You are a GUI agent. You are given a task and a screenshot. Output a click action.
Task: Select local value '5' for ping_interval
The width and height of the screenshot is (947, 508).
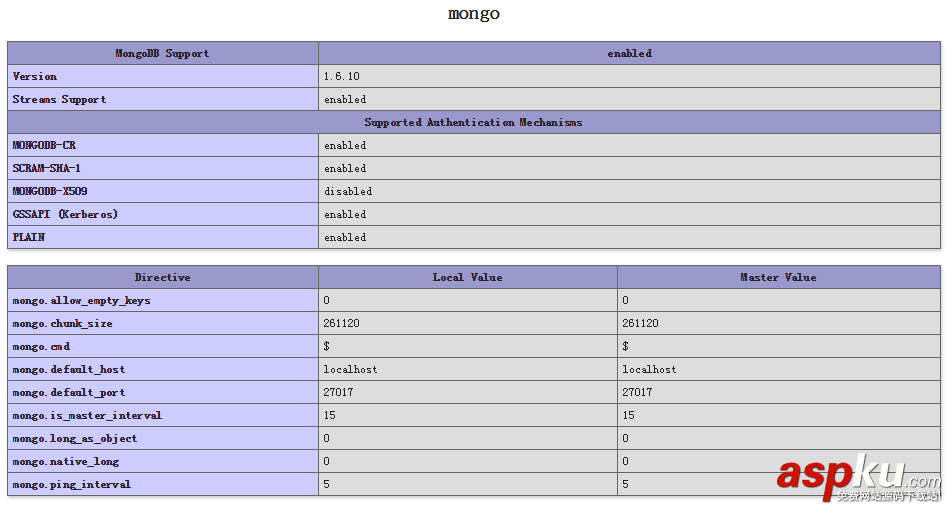tap(326, 484)
